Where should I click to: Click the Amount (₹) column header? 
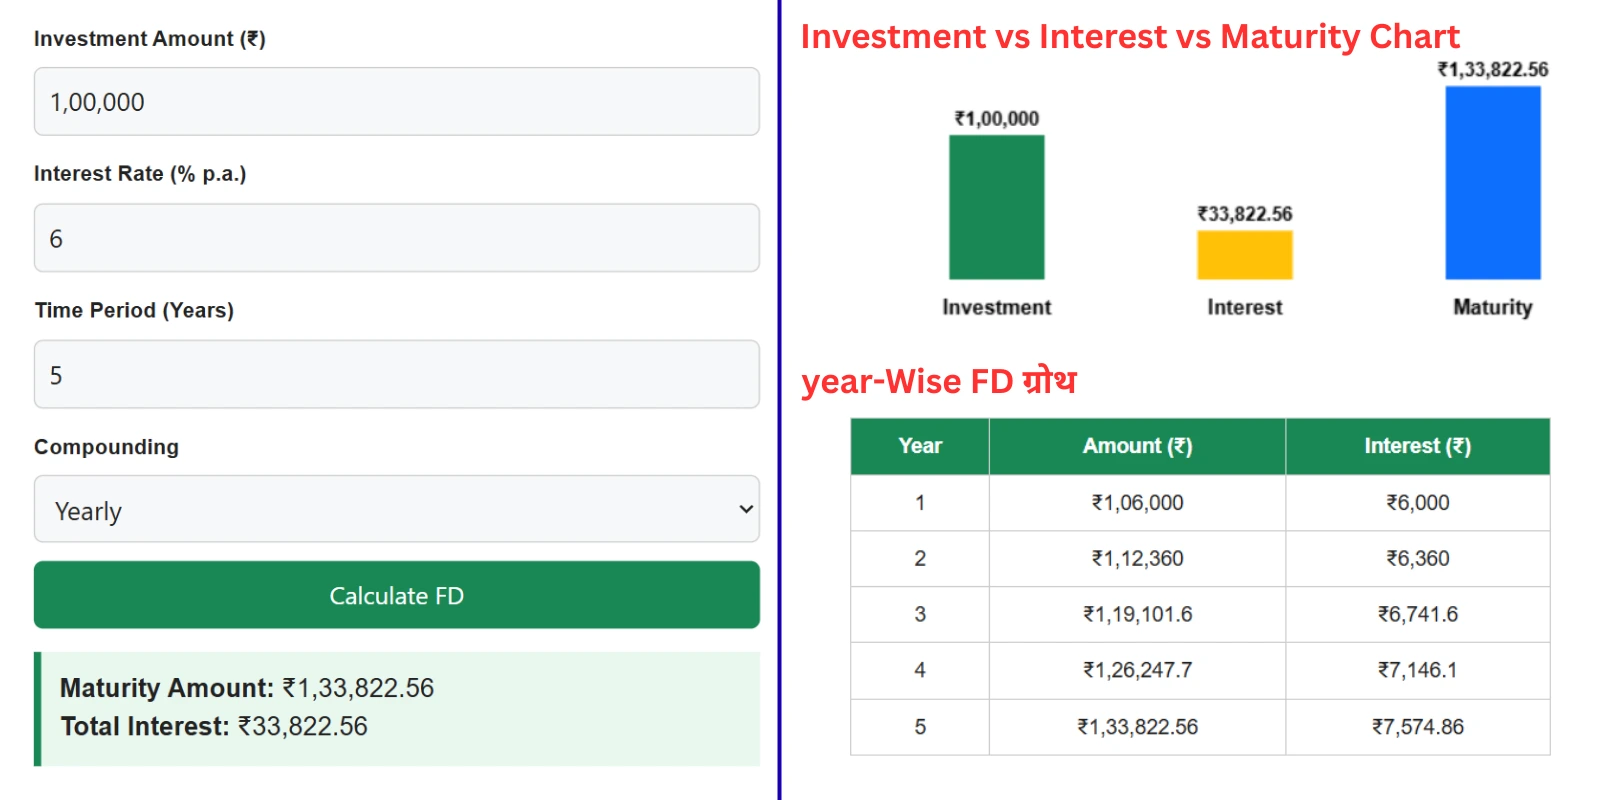click(x=1137, y=446)
